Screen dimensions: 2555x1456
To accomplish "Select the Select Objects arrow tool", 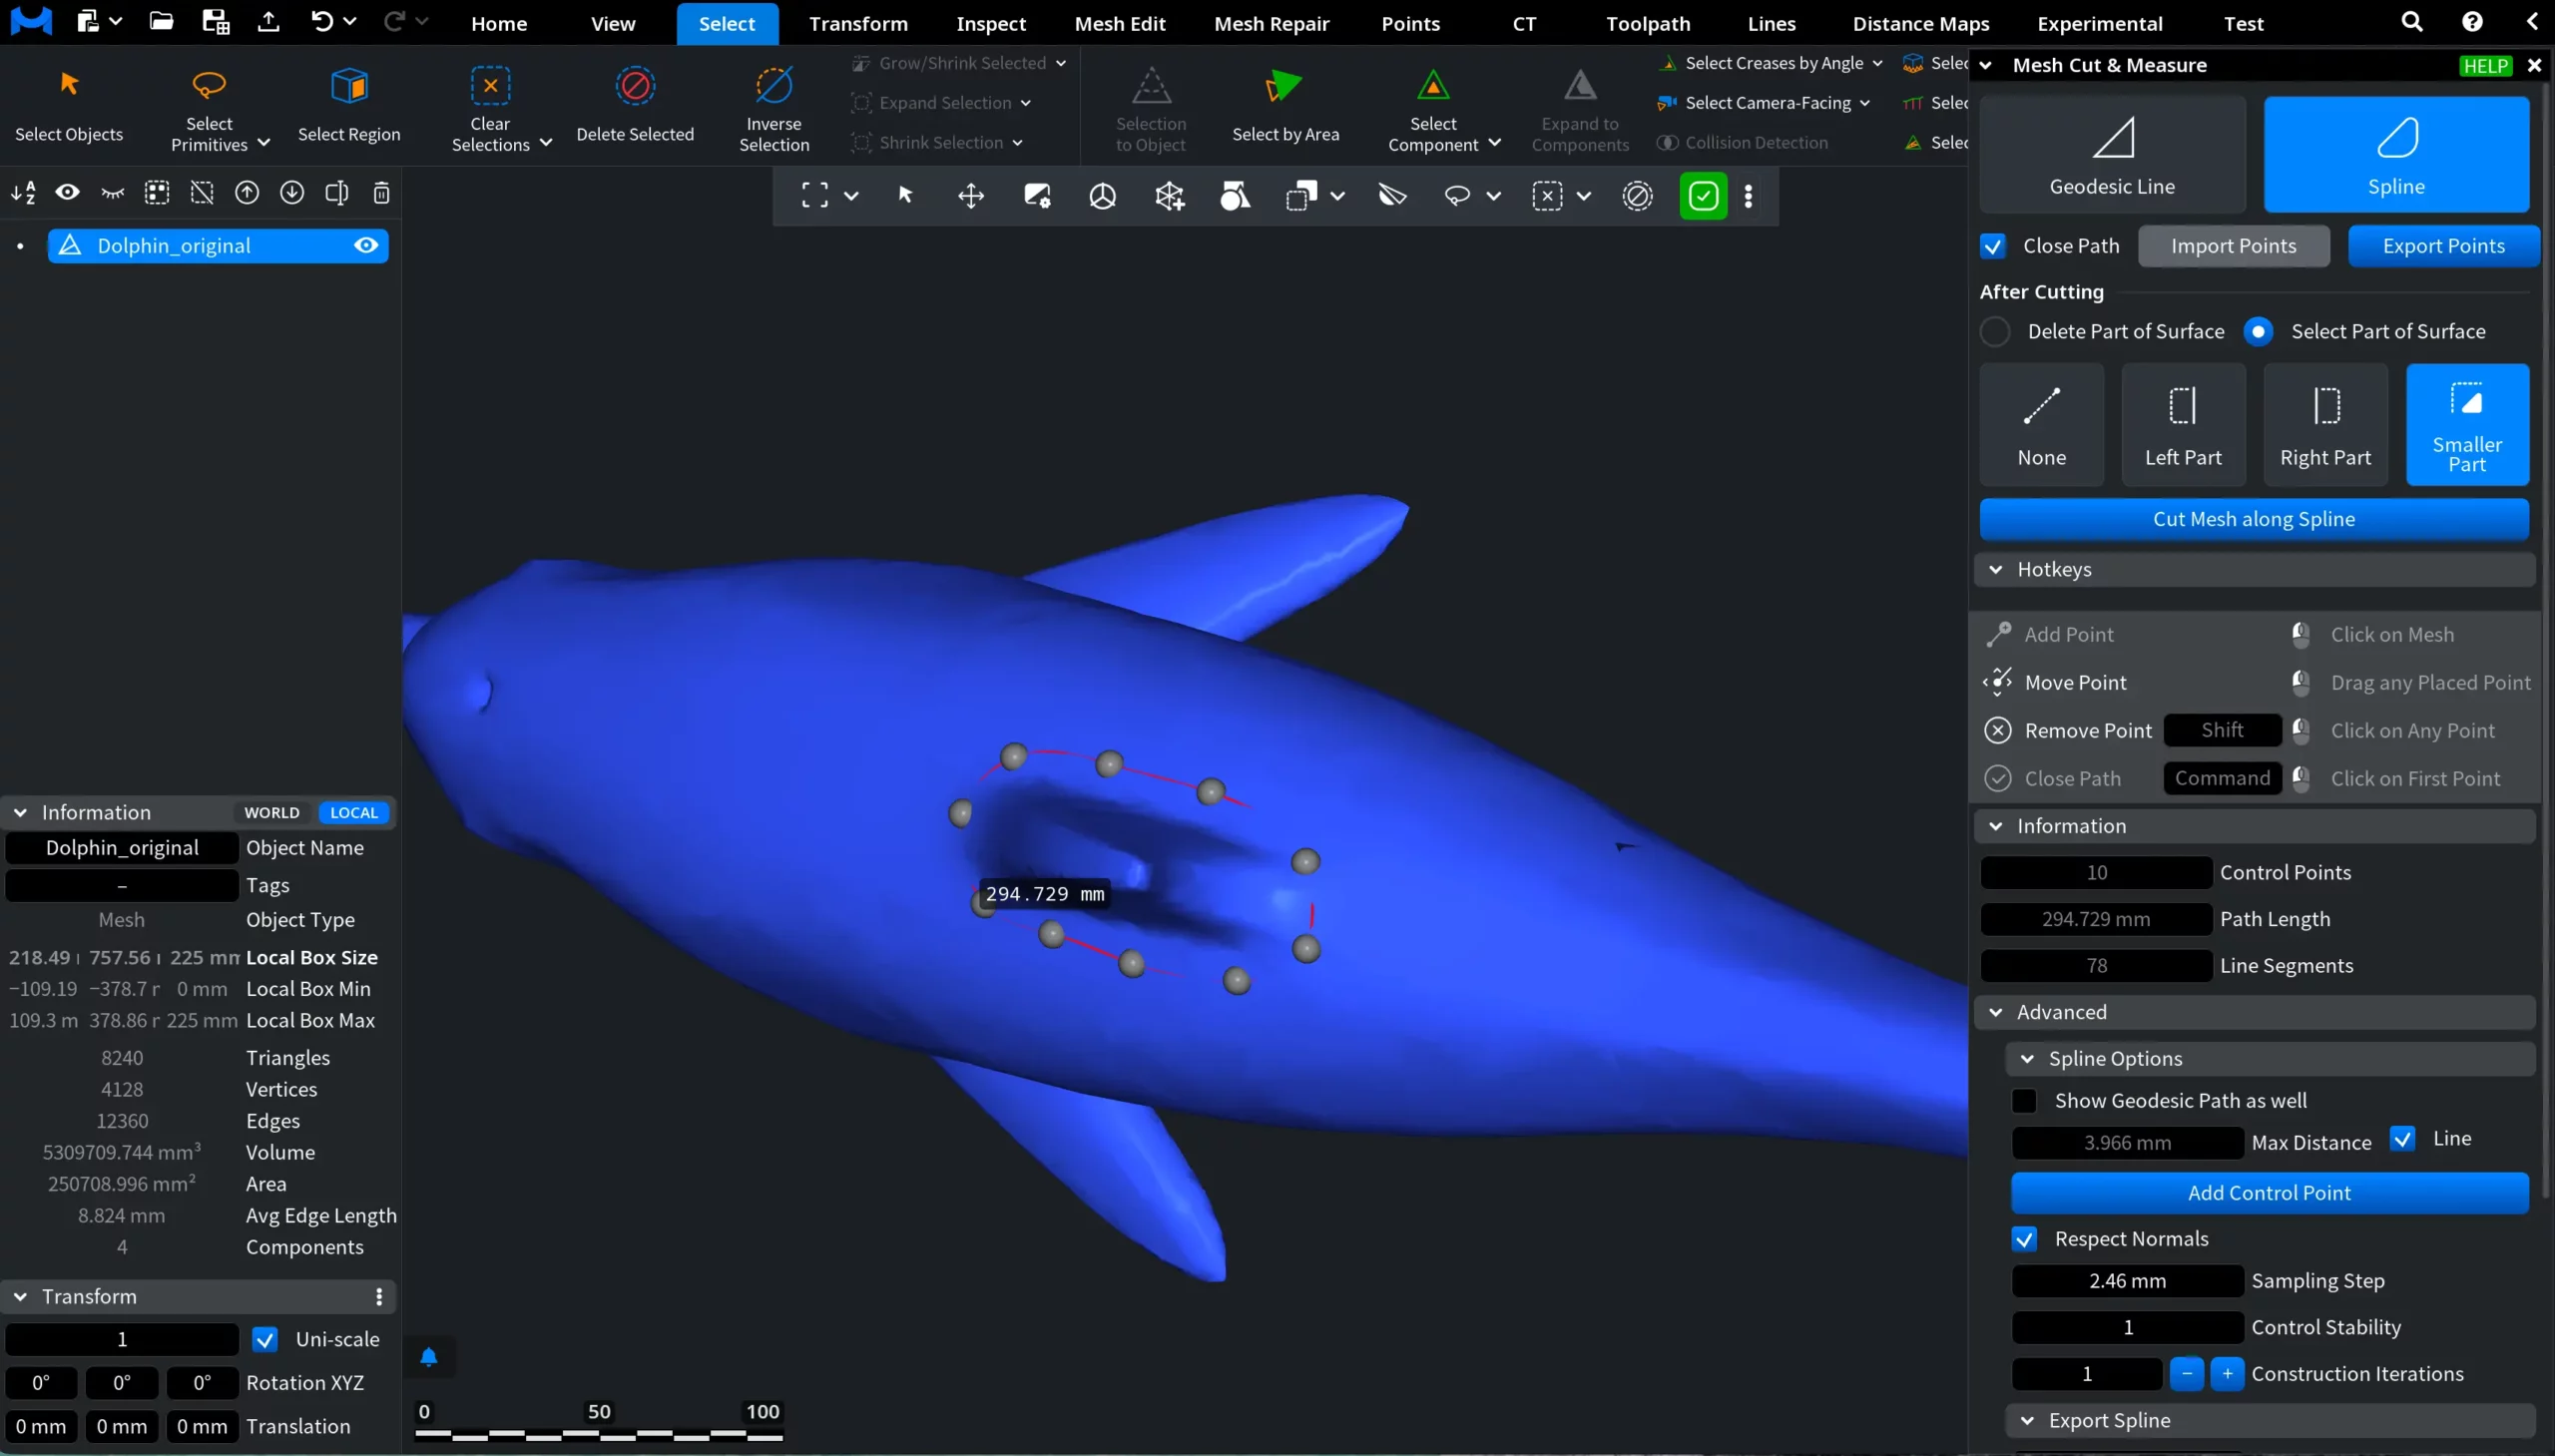I will coord(70,105).
